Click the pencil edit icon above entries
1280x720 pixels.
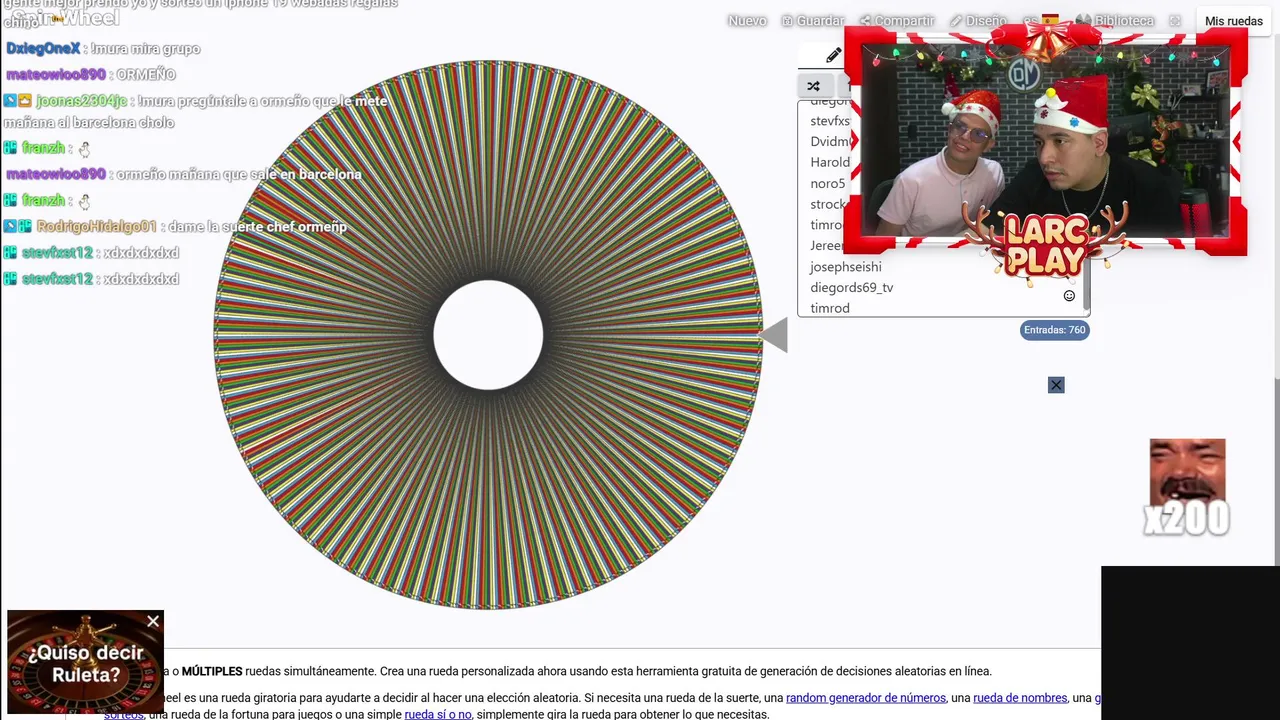(x=833, y=56)
